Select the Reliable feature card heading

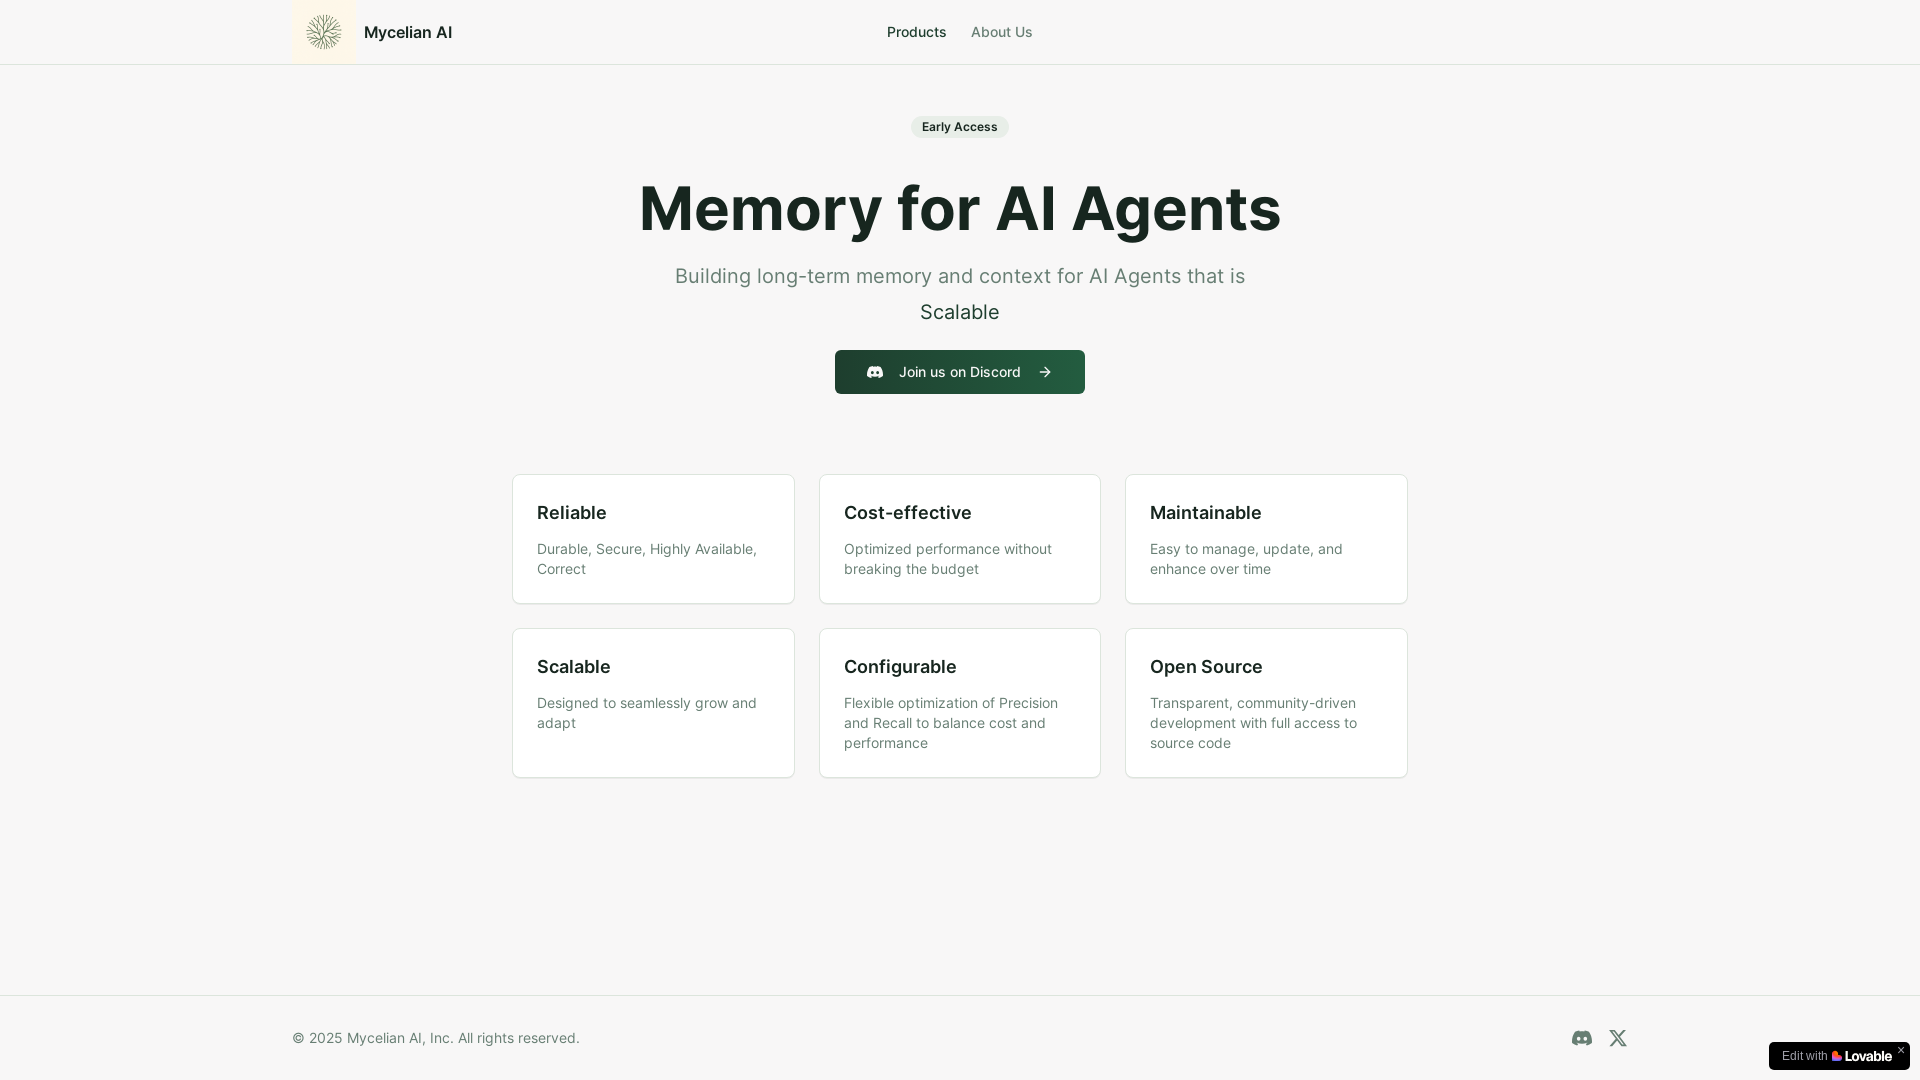572,513
